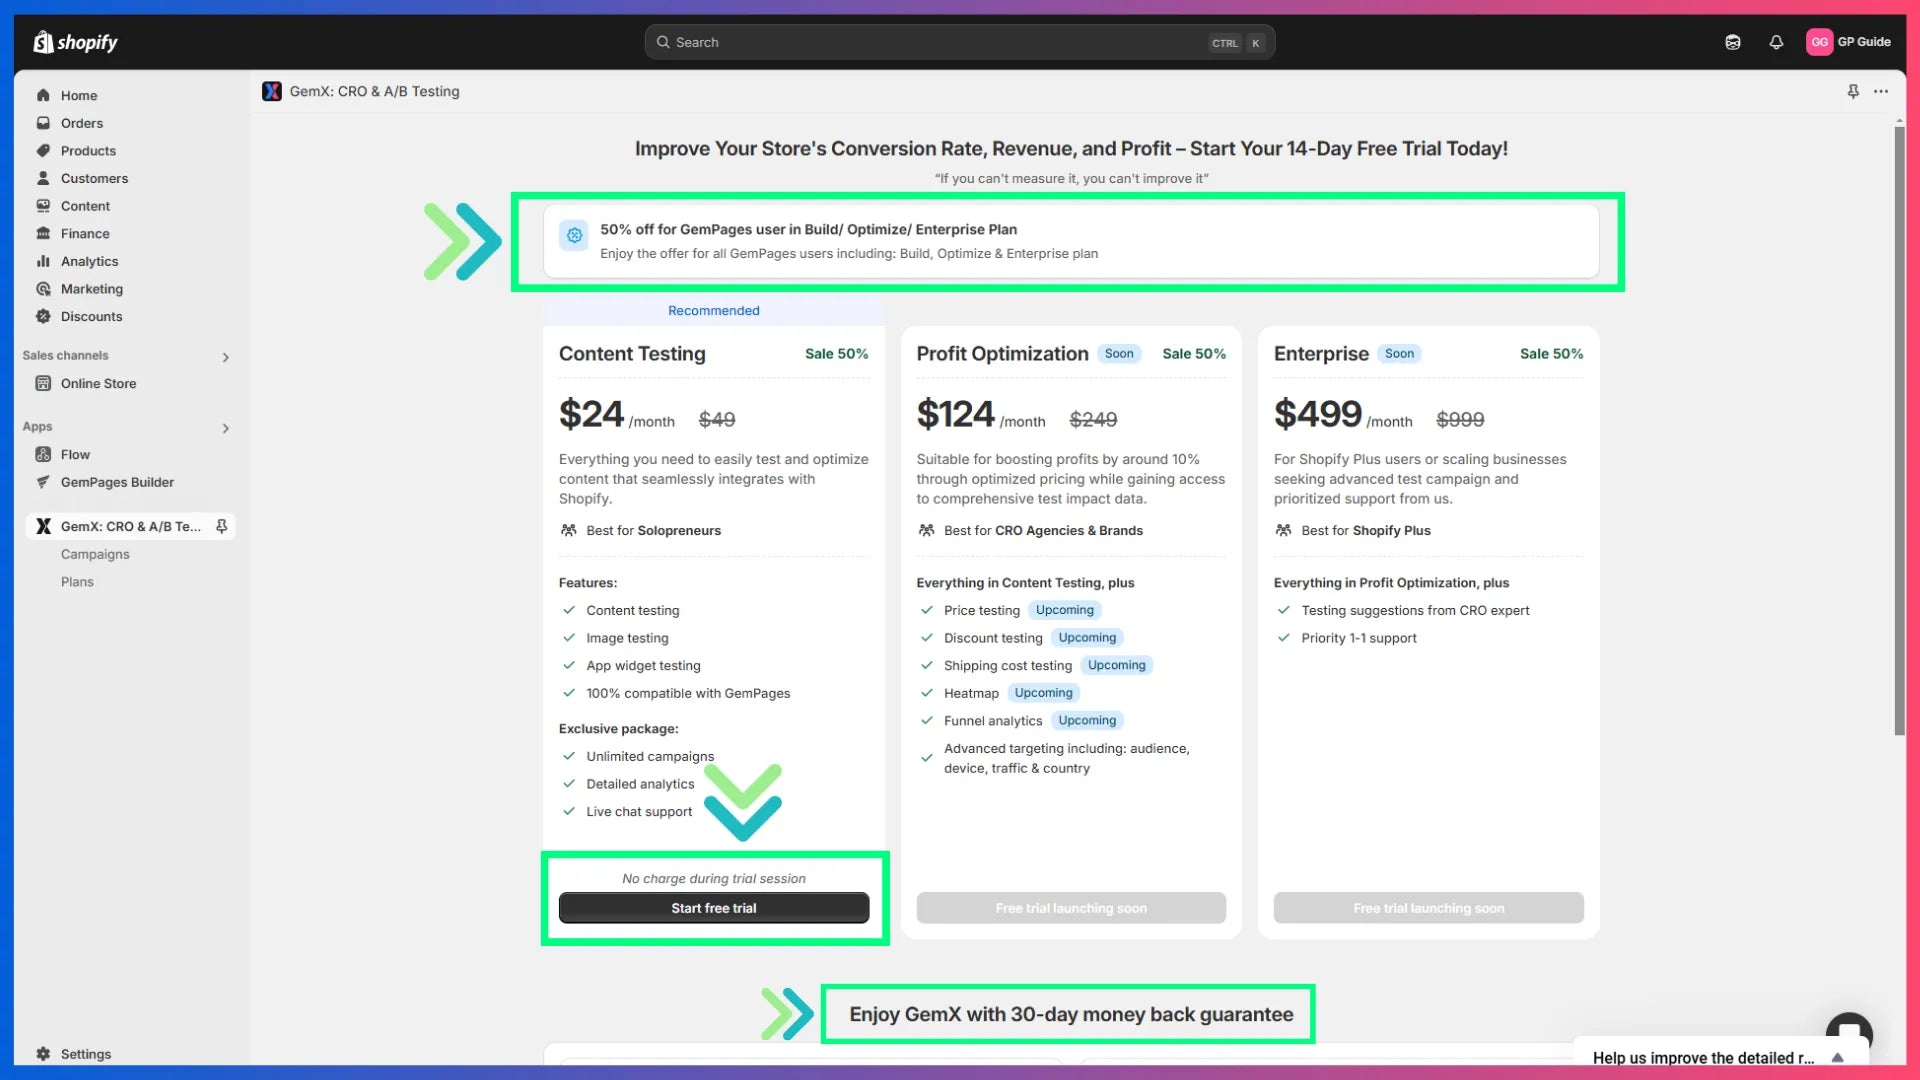Image resolution: width=1920 pixels, height=1080 pixels.
Task: Open Orders in sidebar
Action: click(x=82, y=123)
